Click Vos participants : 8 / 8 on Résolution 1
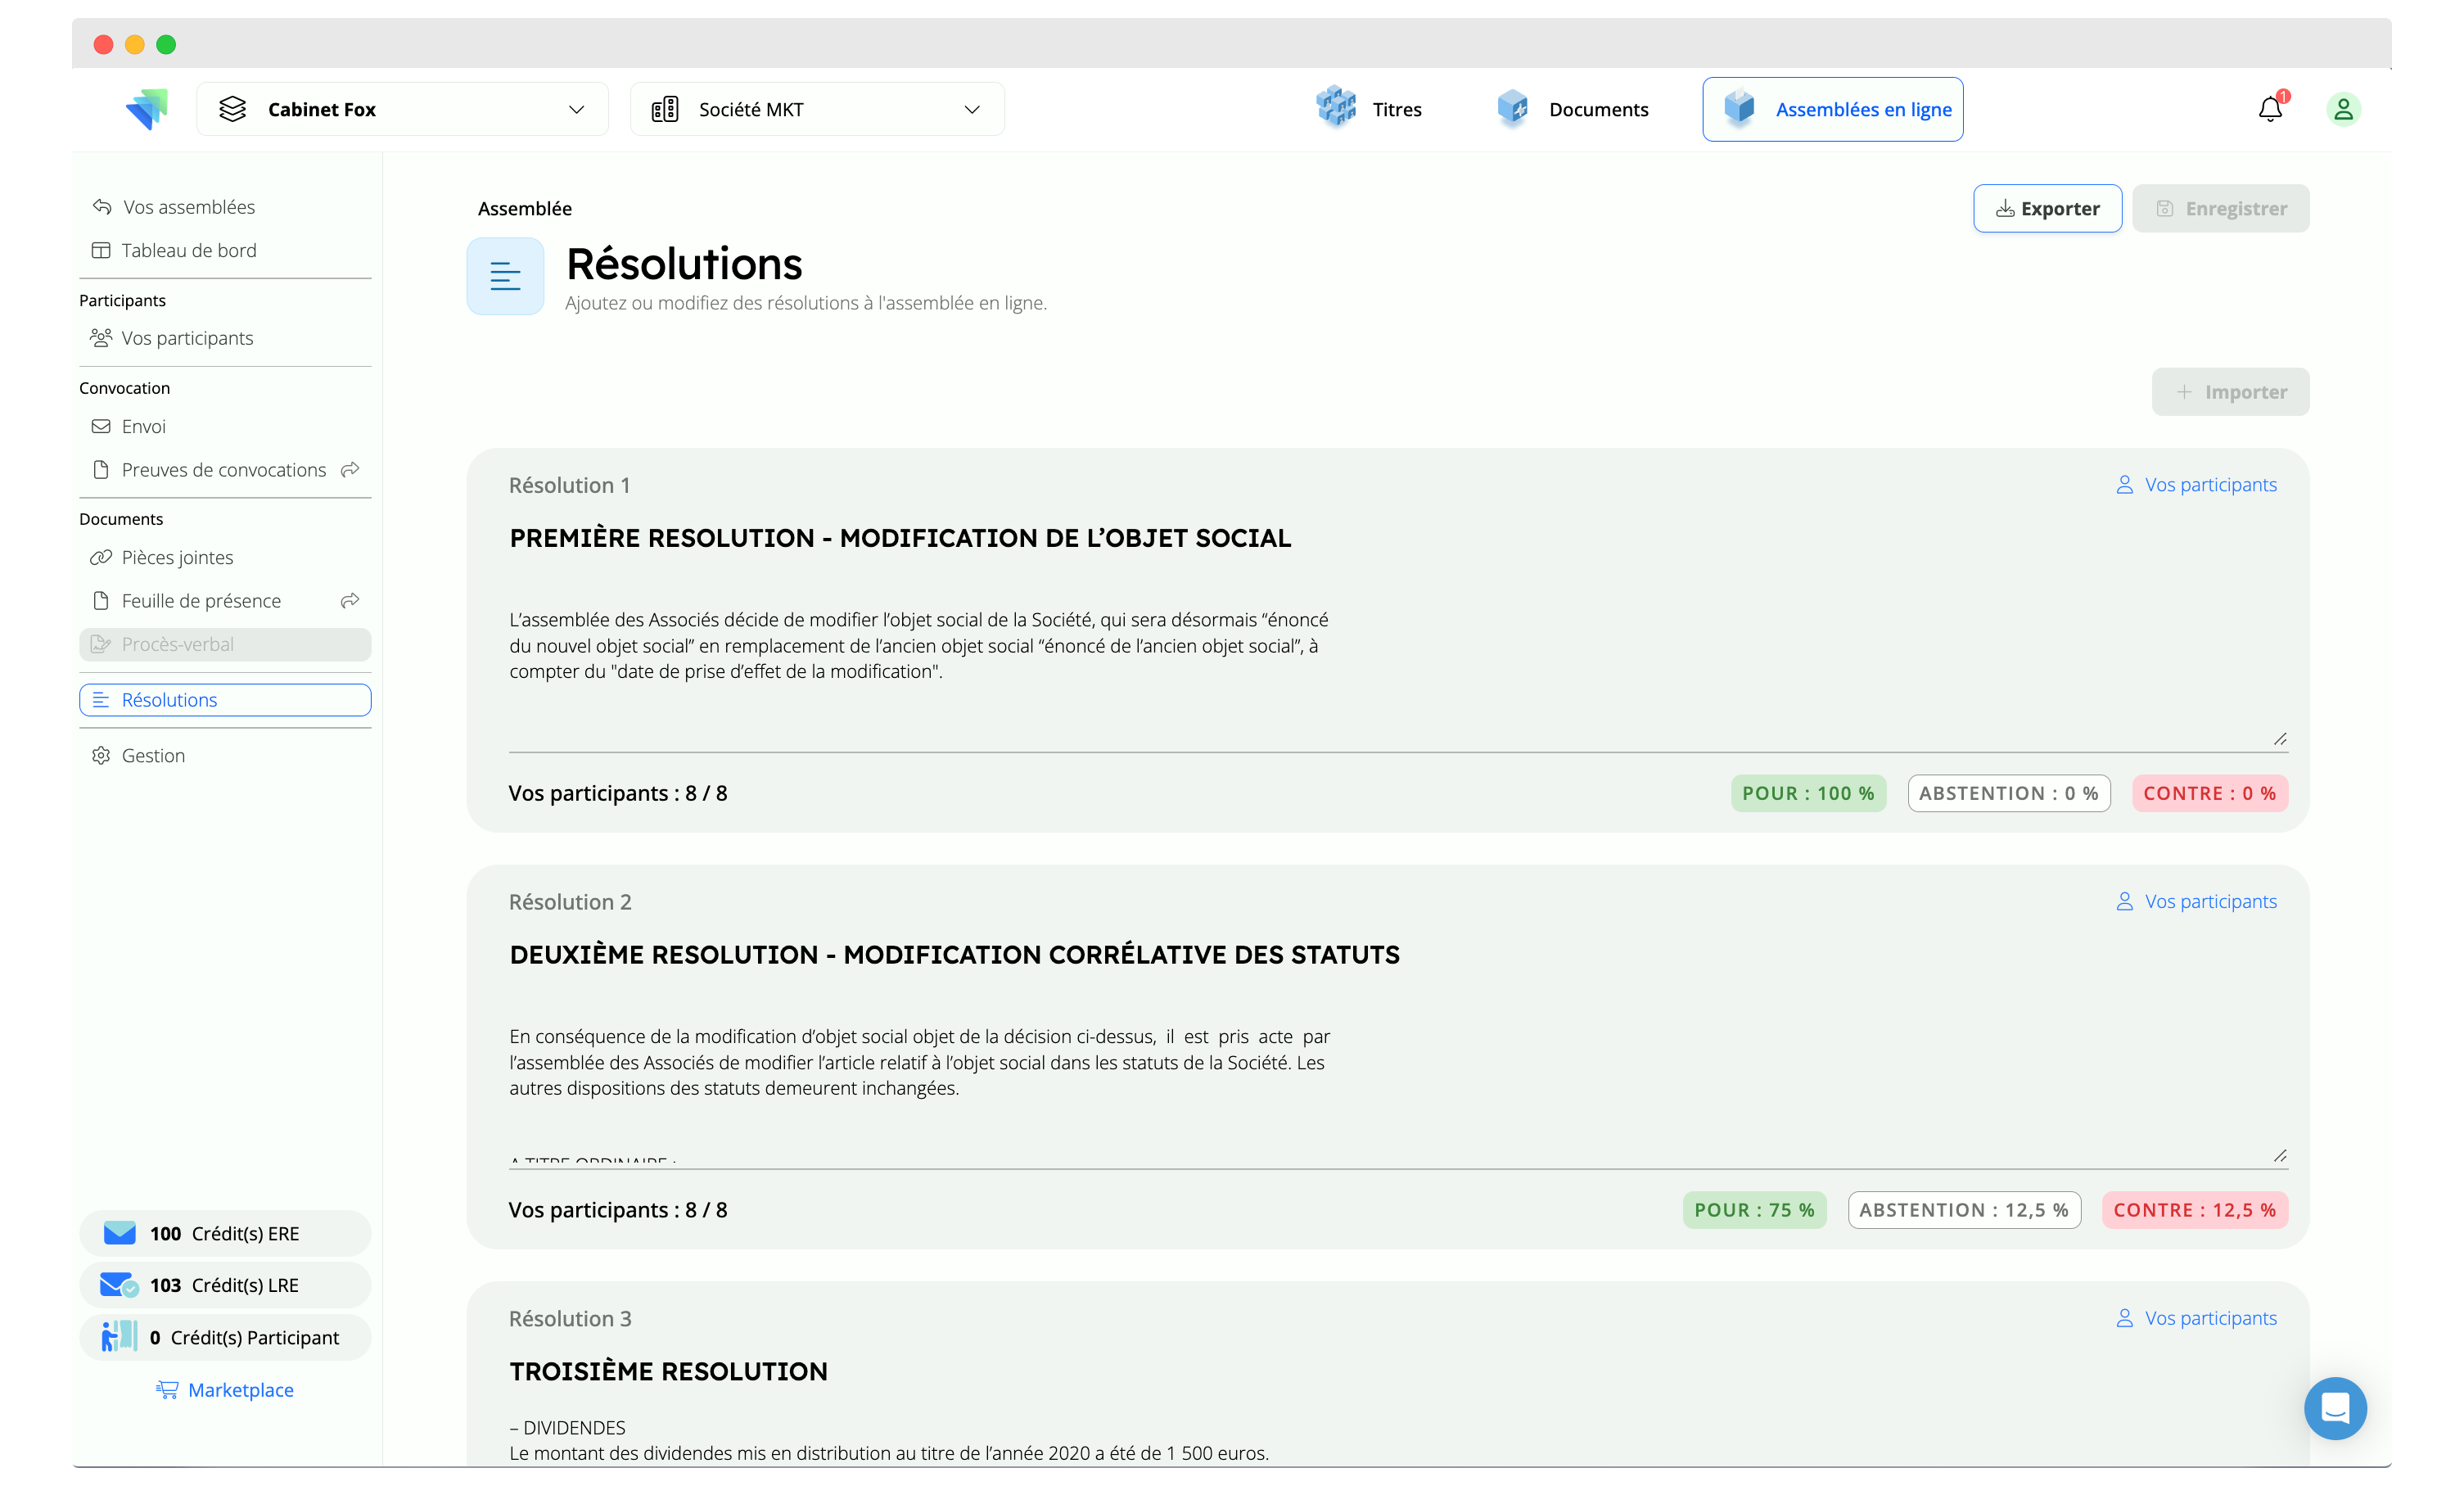This screenshot has width=2464, height=1486. (618, 794)
